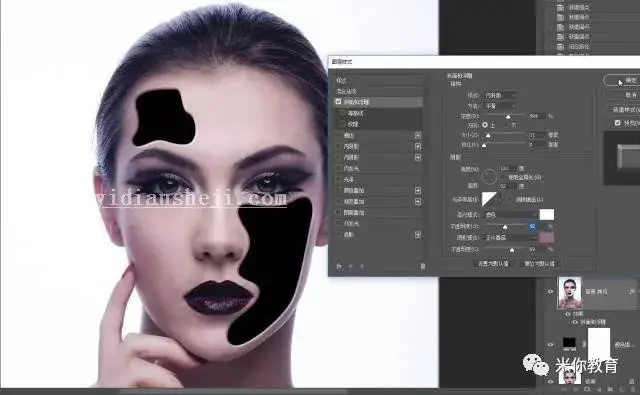Open the bevel Style (样式) dropdown
This screenshot has height=395, width=640.
tap(500, 95)
